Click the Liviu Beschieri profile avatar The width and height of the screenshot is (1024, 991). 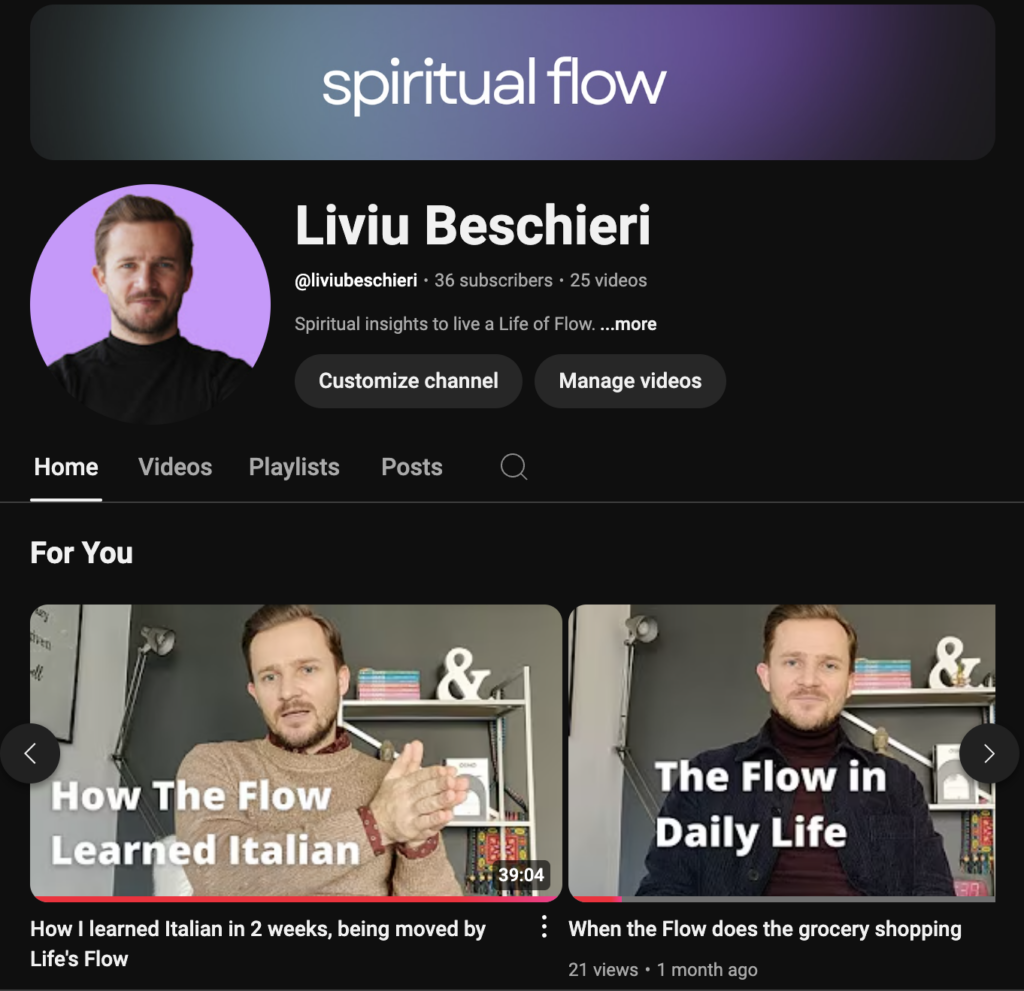tap(150, 304)
